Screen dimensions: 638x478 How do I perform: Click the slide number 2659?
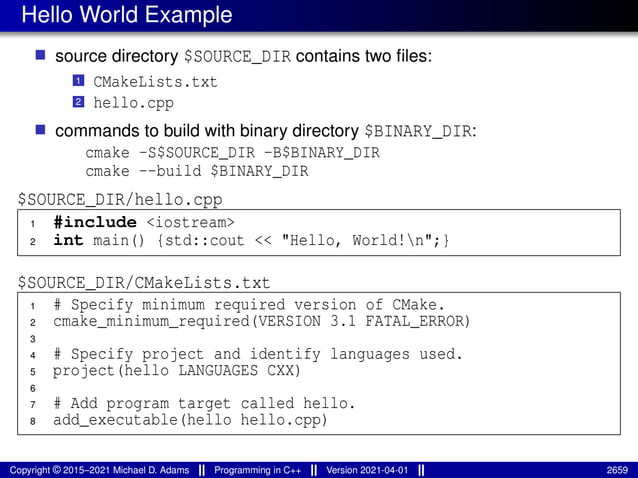617,470
